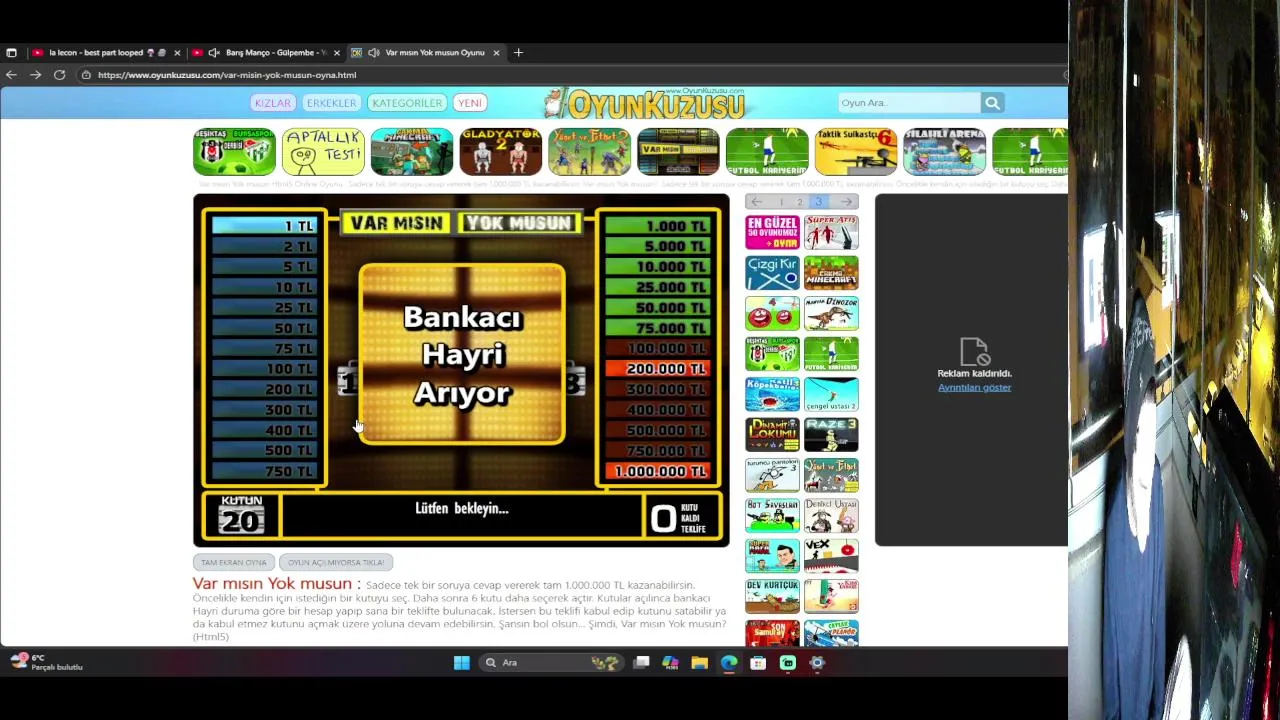Viewport: 1280px width, 720px height.
Task: Open File Explorer from the taskbar
Action: [699, 662]
